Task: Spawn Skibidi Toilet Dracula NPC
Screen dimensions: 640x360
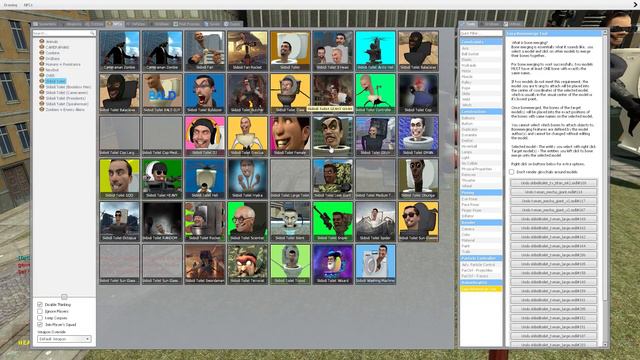Action: click(247, 136)
